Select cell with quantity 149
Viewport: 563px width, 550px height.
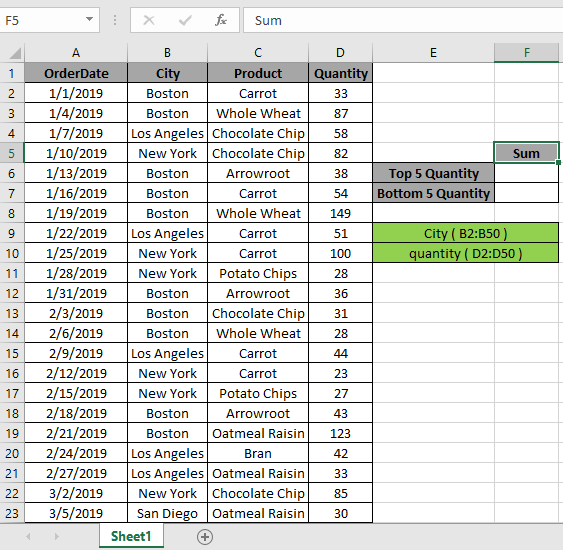tap(340, 213)
